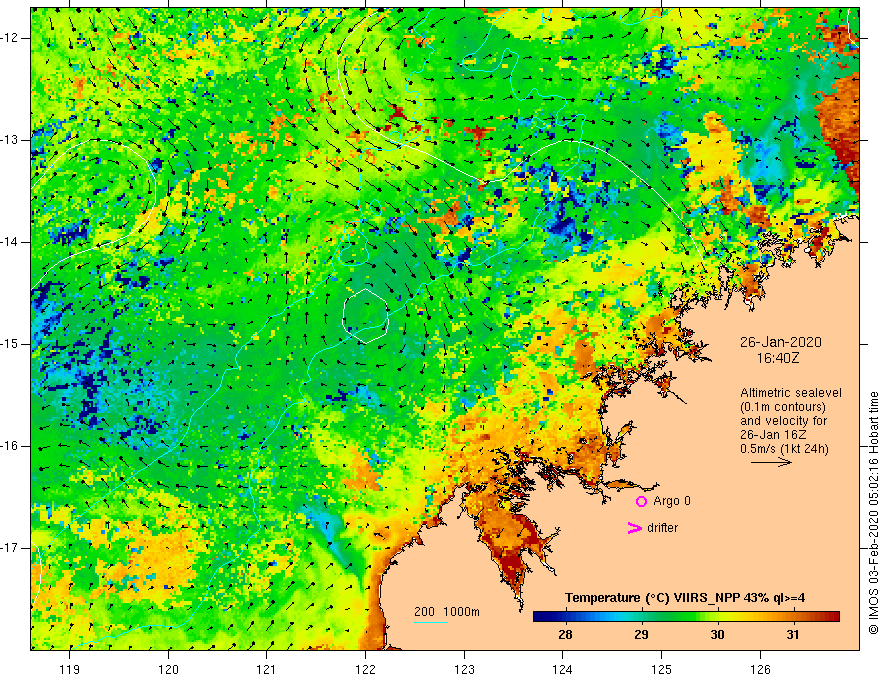Click the white hexagonal sea-level contour near 122E

click(x=365, y=316)
